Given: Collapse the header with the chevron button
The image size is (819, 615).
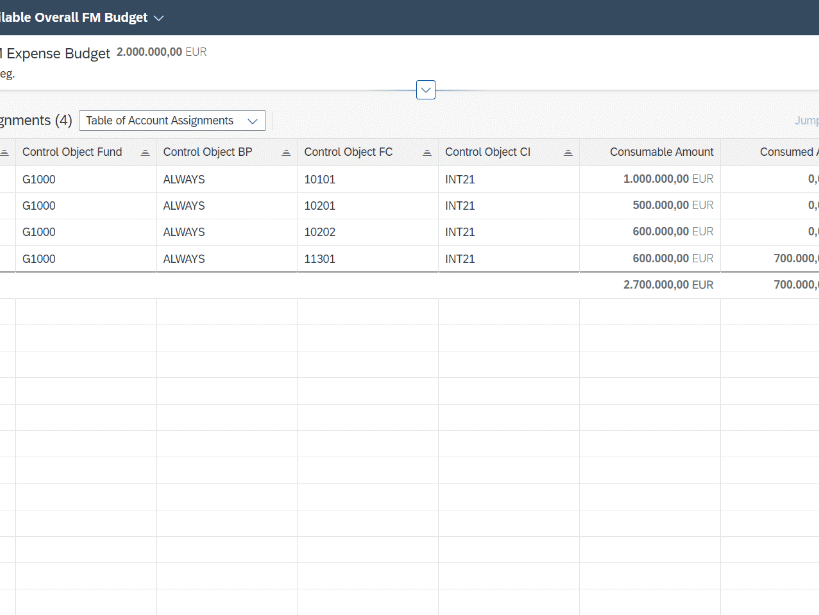Looking at the screenshot, I should point(426,90).
